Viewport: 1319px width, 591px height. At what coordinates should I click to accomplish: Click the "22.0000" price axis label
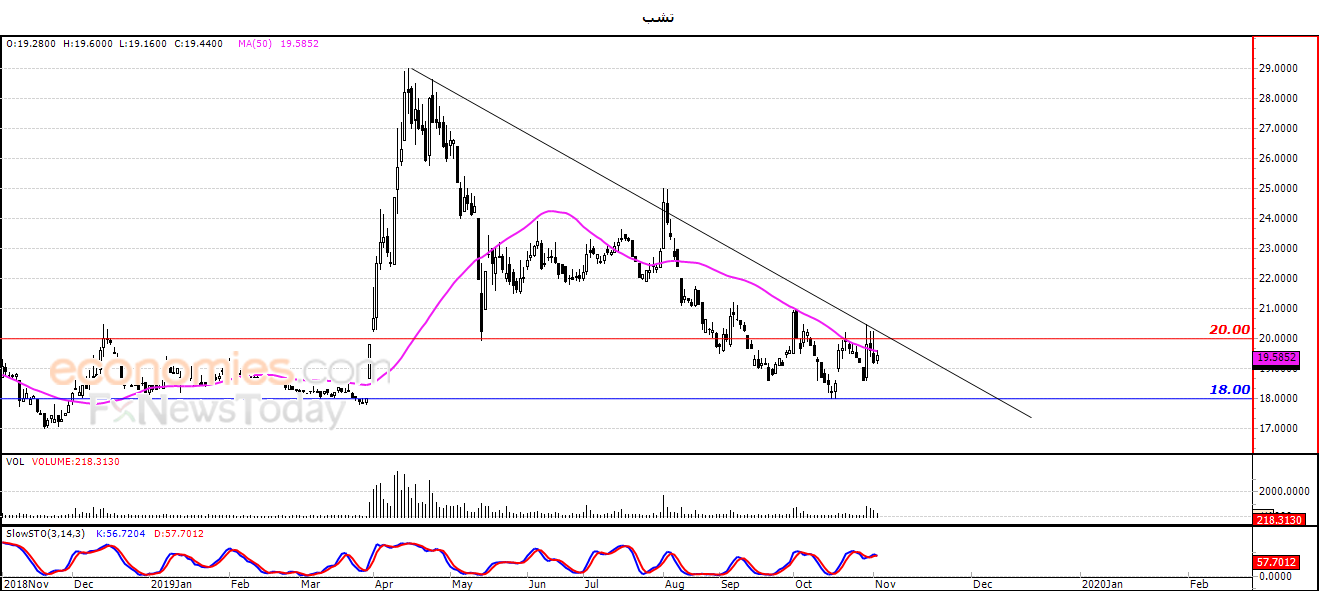1280,279
